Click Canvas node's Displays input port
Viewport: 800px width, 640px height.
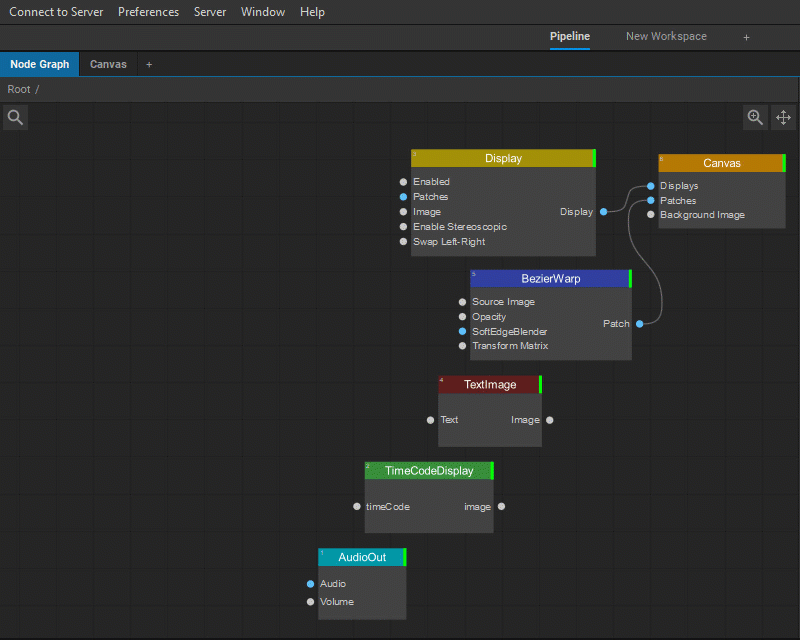pos(651,186)
